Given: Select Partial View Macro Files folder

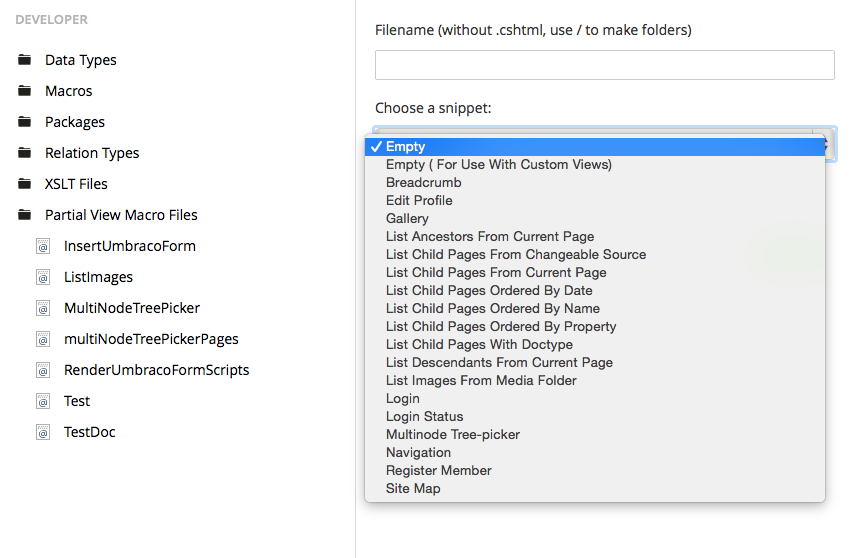Looking at the screenshot, I should click(121, 215).
